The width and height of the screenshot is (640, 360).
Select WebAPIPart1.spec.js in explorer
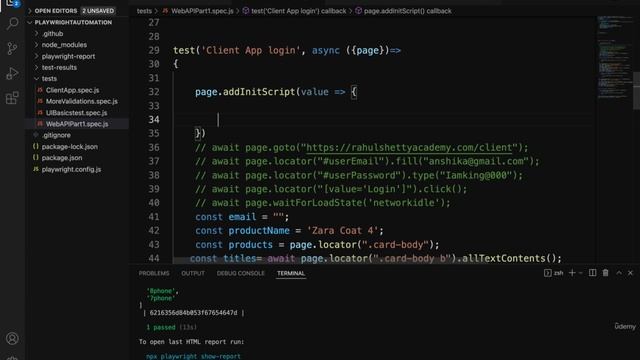pos(77,124)
